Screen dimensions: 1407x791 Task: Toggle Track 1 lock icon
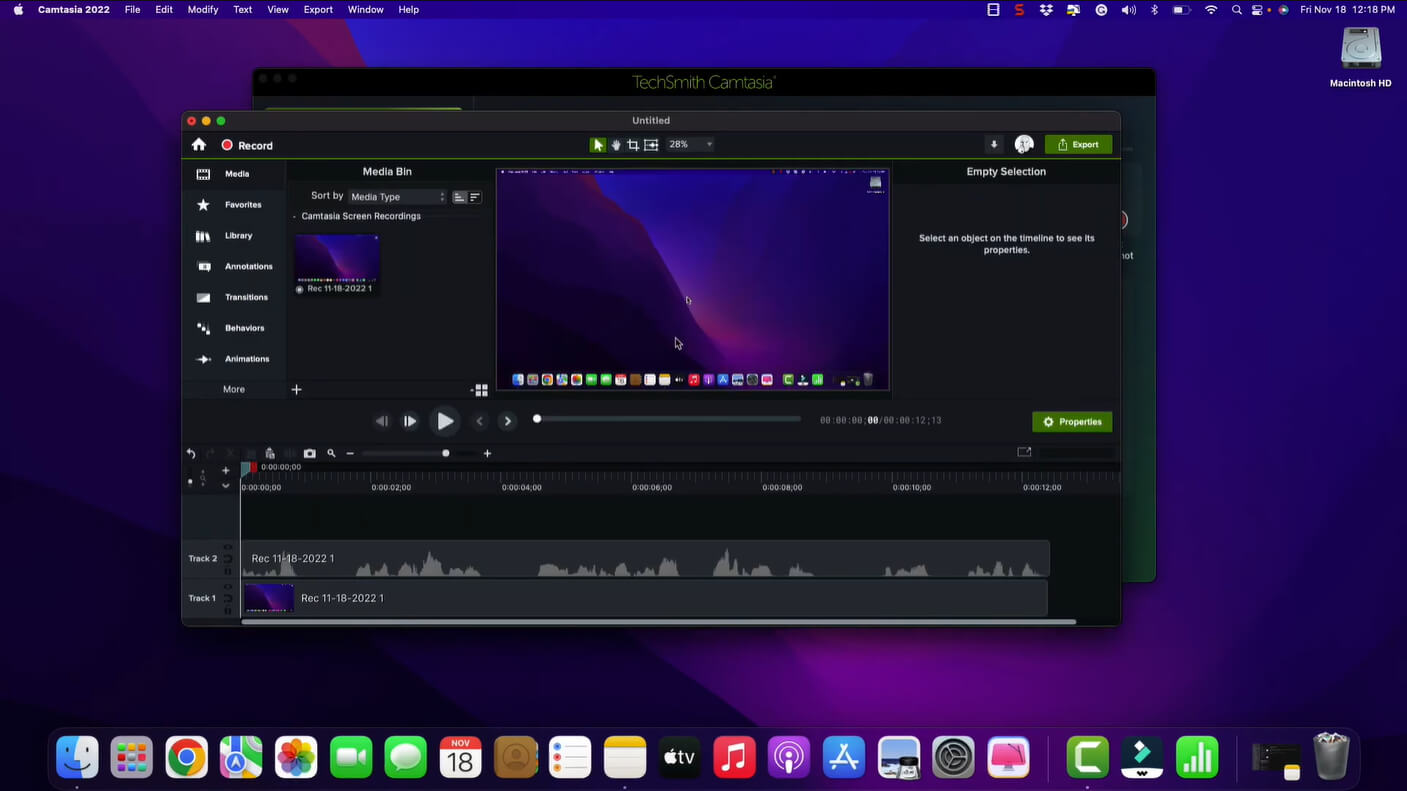pyautogui.click(x=227, y=610)
